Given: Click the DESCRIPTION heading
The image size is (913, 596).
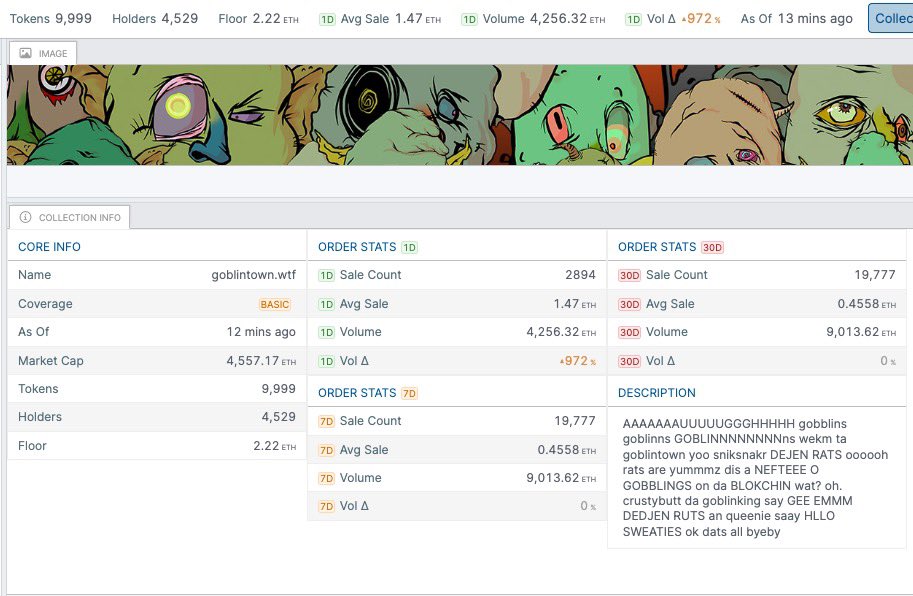Looking at the screenshot, I should tap(657, 393).
